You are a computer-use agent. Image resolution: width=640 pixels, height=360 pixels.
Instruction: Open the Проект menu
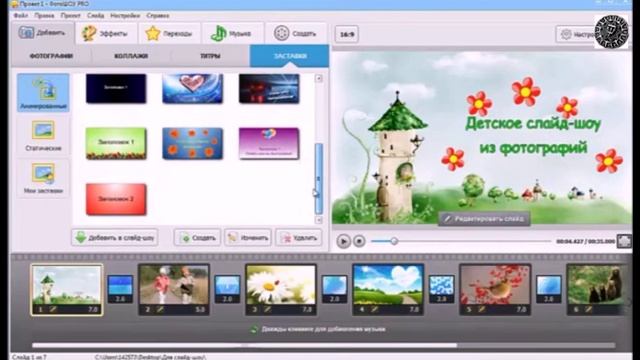(x=71, y=16)
